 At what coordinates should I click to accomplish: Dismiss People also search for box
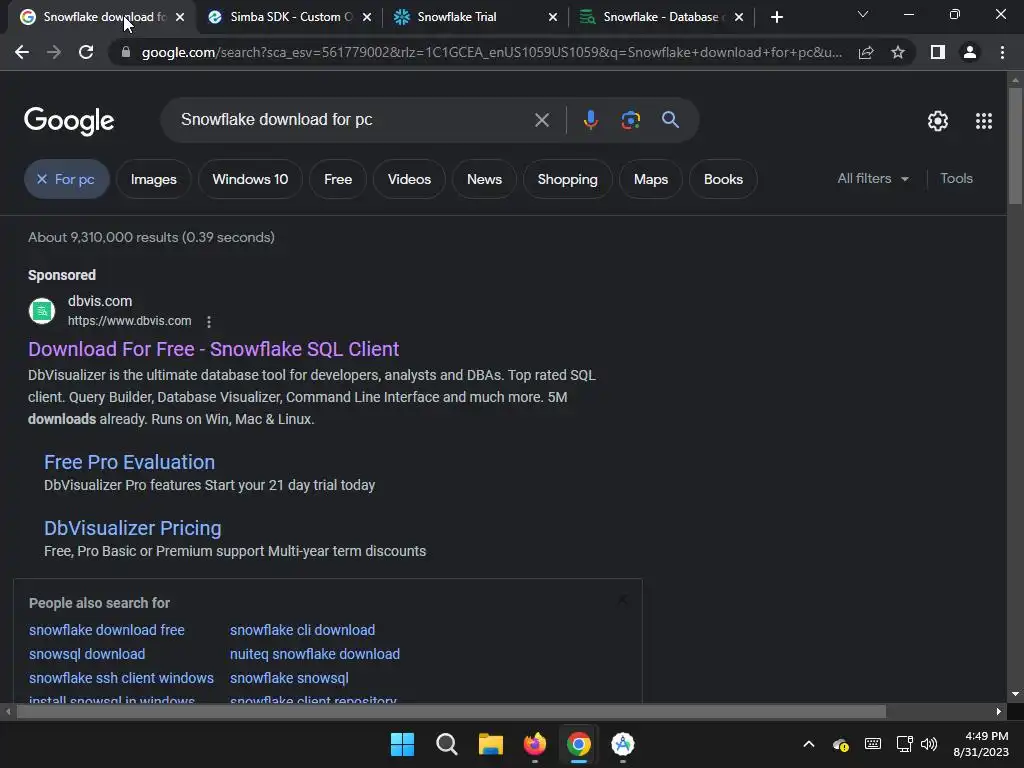pos(622,599)
